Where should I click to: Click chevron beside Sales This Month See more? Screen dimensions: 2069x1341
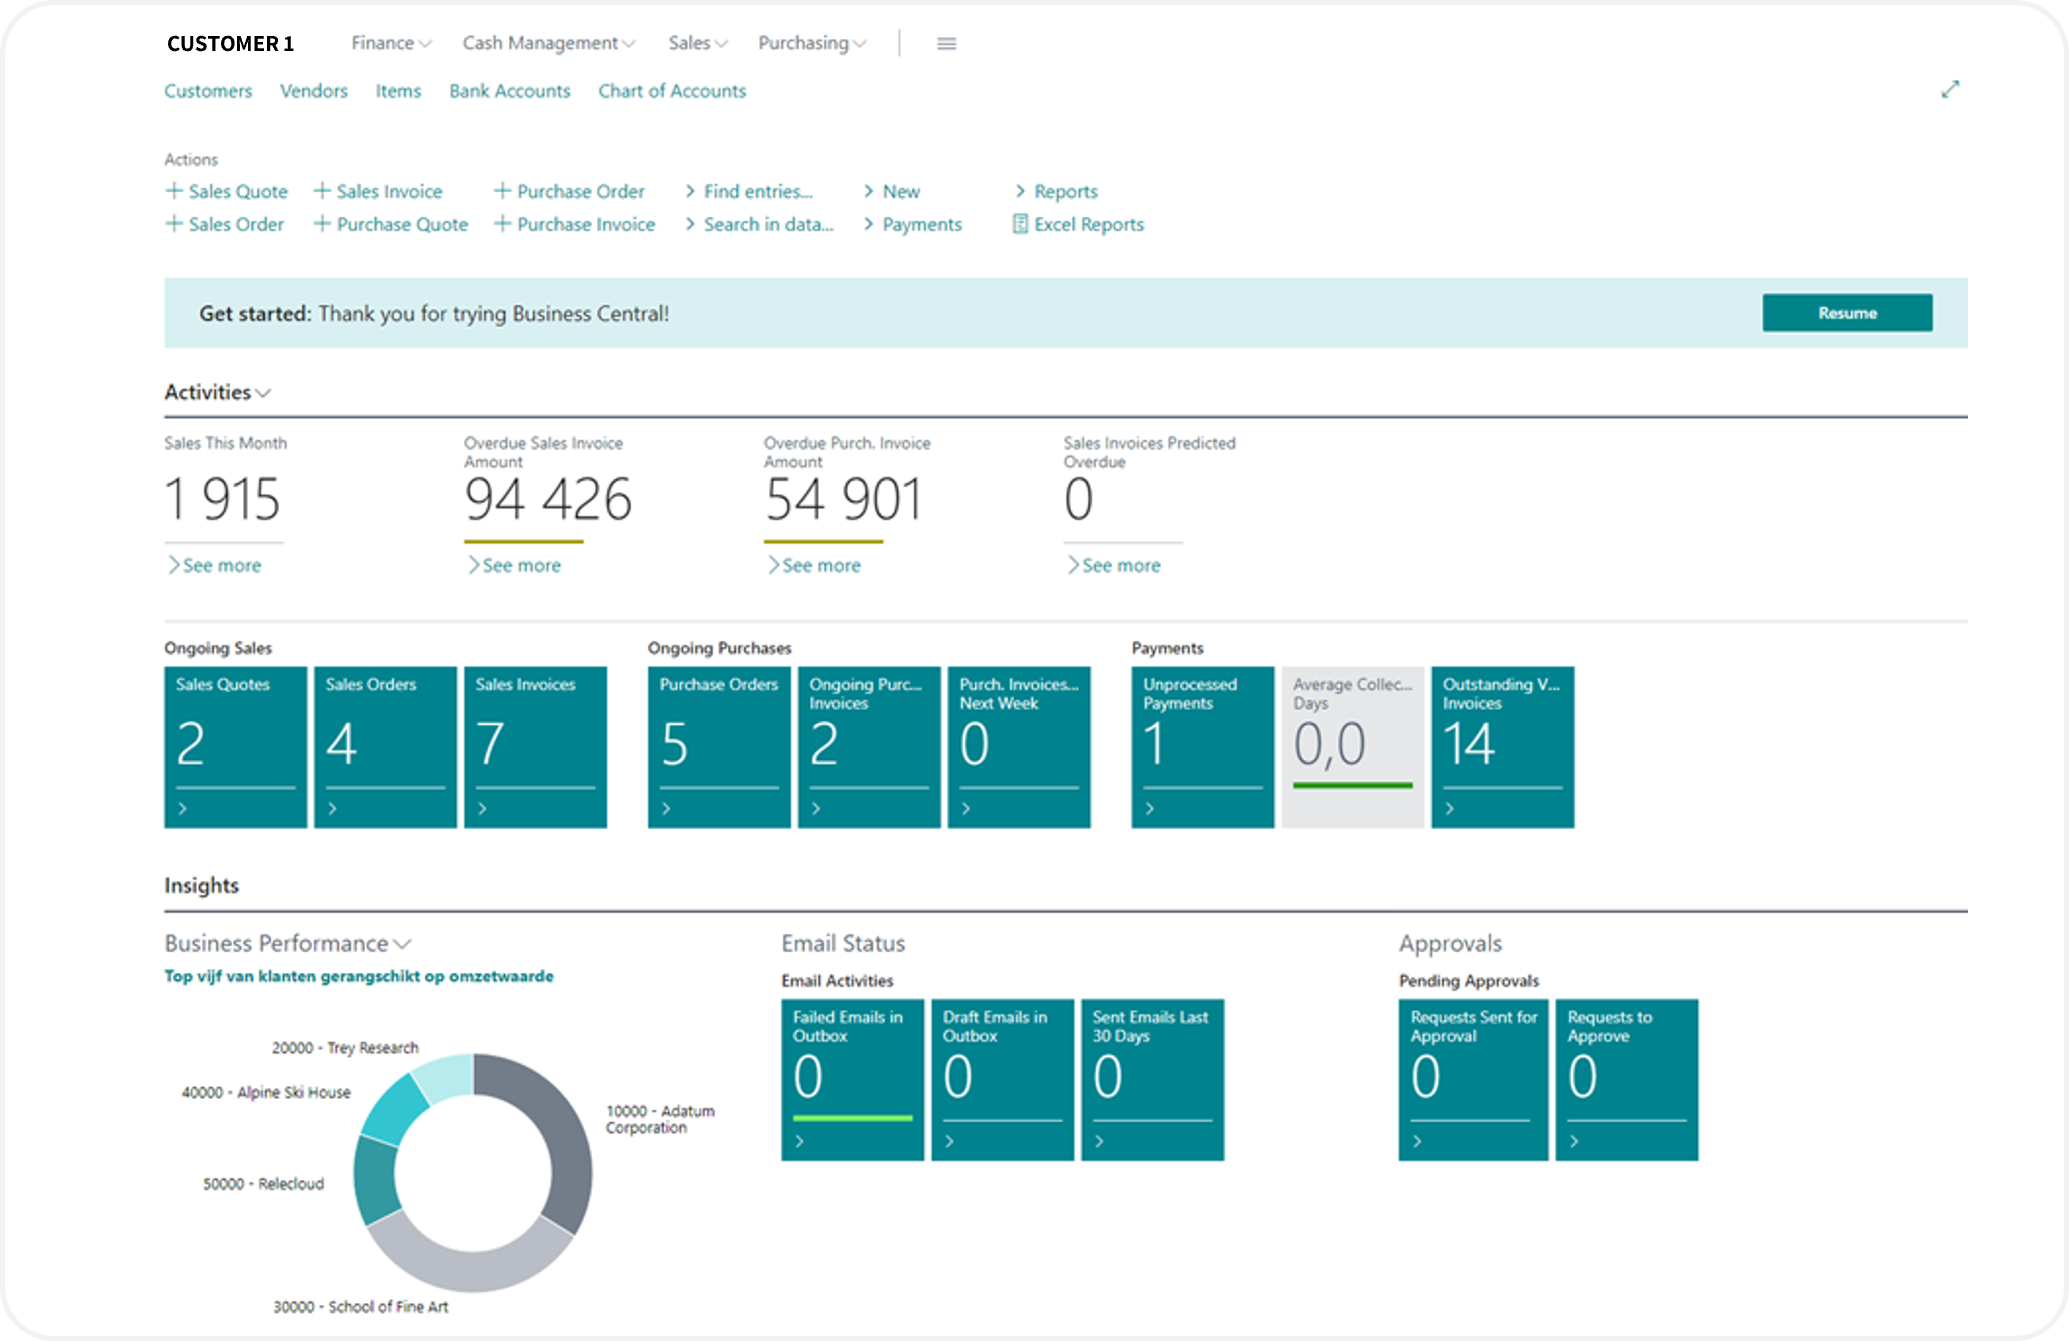point(174,565)
